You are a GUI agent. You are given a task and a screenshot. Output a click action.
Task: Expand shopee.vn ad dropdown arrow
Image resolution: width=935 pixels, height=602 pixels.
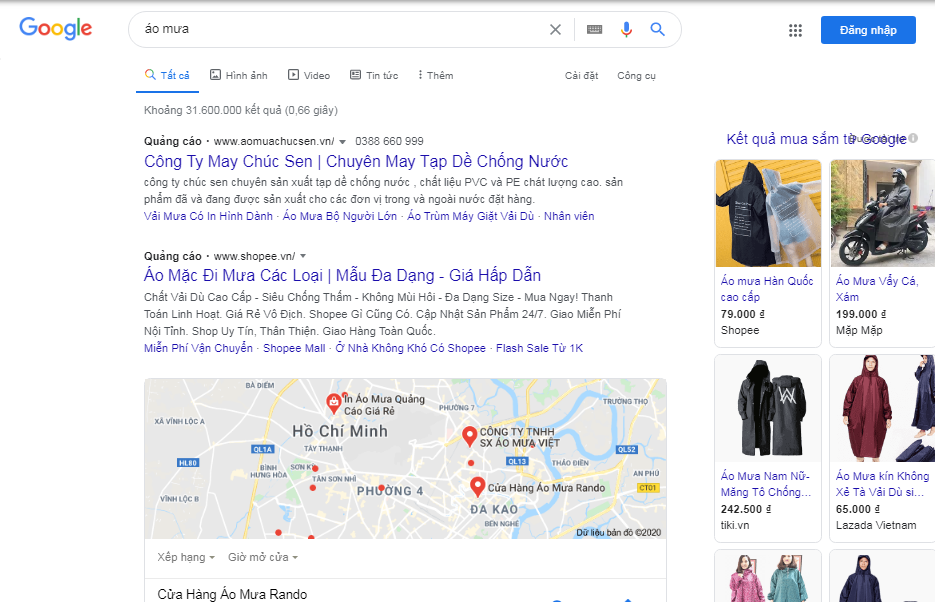click(303, 256)
